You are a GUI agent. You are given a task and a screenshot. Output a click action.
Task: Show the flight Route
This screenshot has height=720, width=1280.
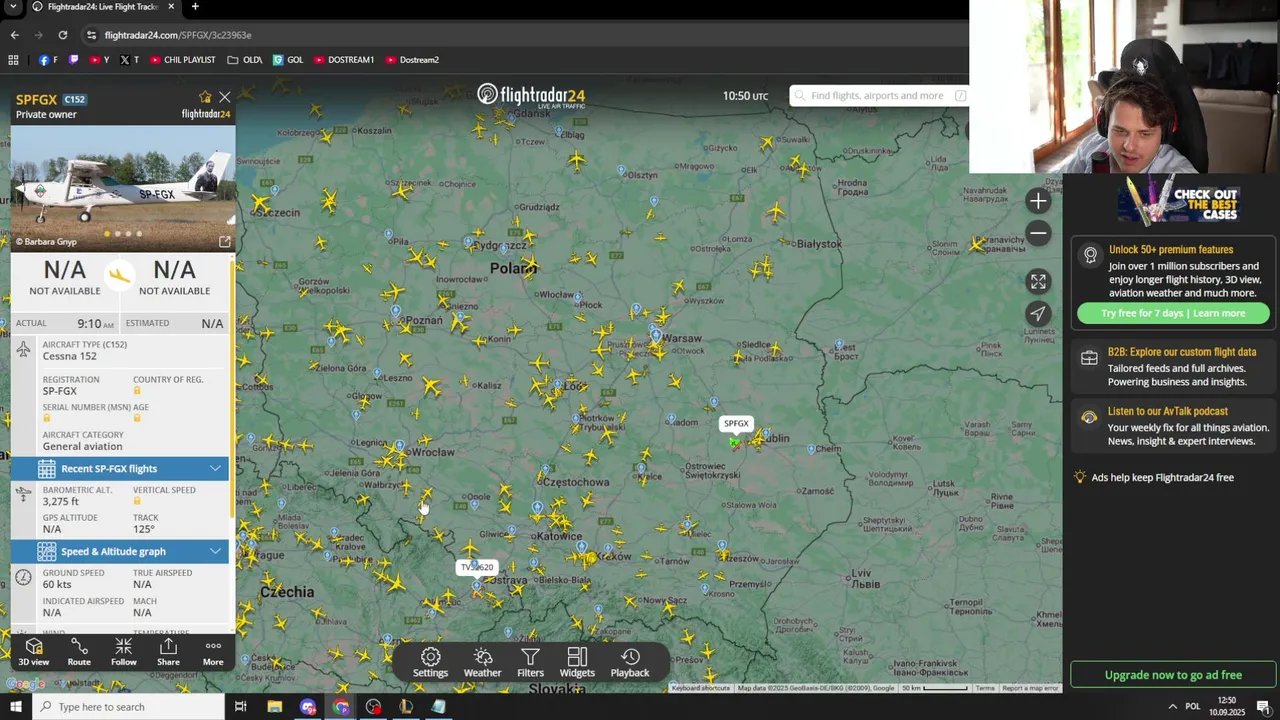[79, 652]
